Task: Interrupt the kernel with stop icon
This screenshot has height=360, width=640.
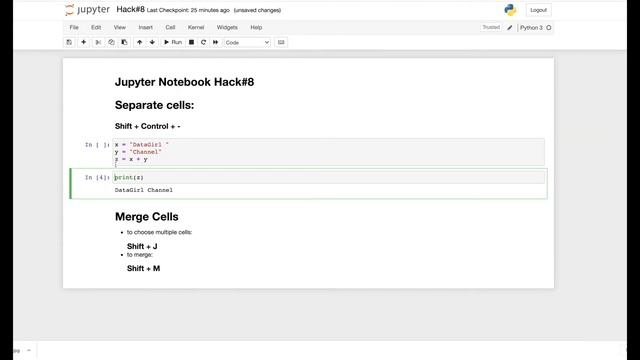Action: tap(191, 42)
